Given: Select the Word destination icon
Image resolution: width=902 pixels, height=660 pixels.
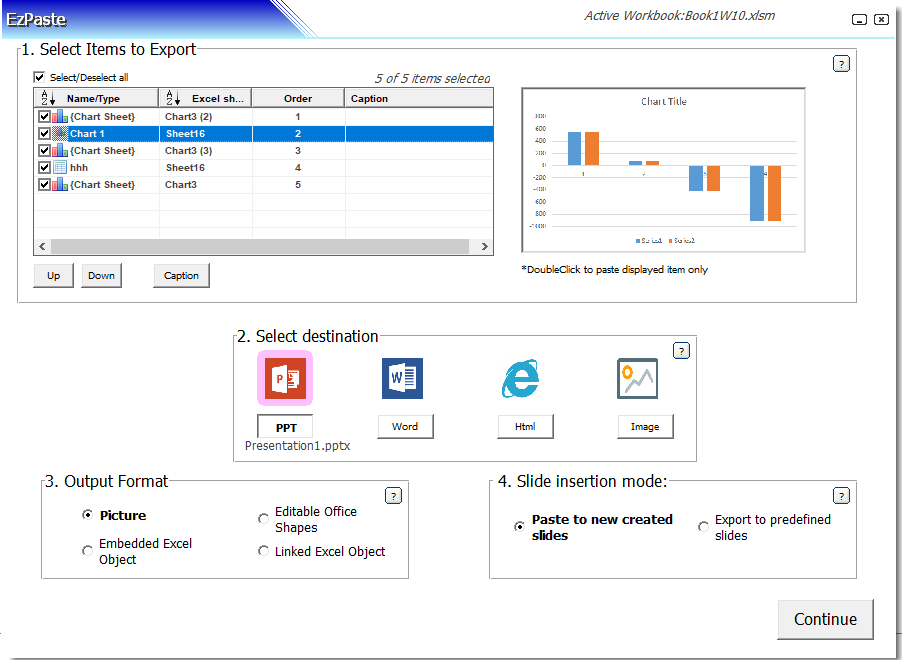Looking at the screenshot, I should tap(405, 378).
